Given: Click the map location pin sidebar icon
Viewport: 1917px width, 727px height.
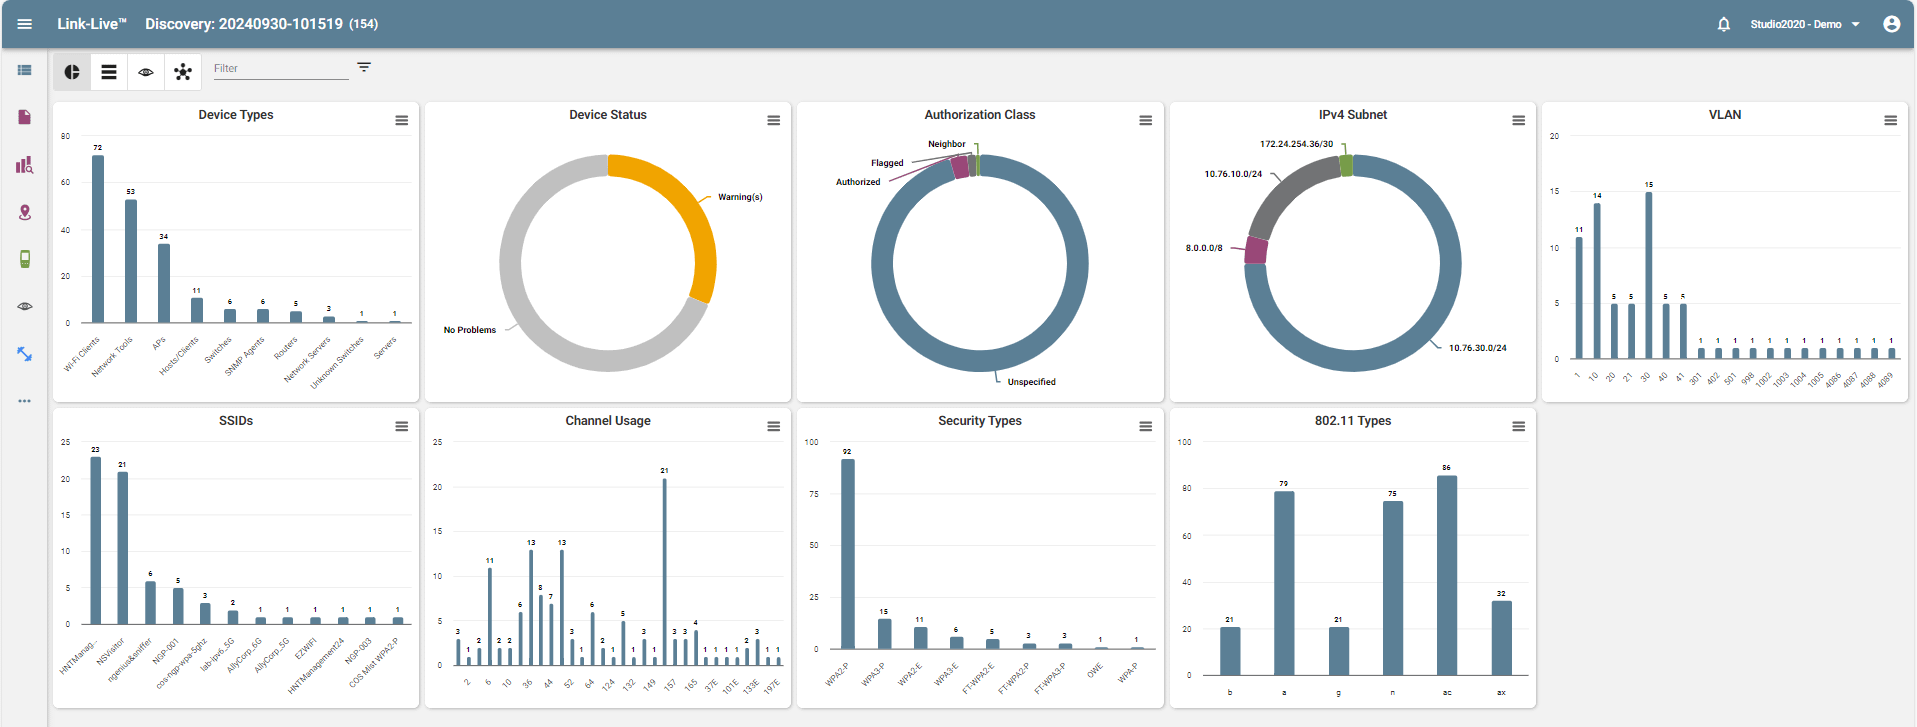Looking at the screenshot, I should pos(24,212).
